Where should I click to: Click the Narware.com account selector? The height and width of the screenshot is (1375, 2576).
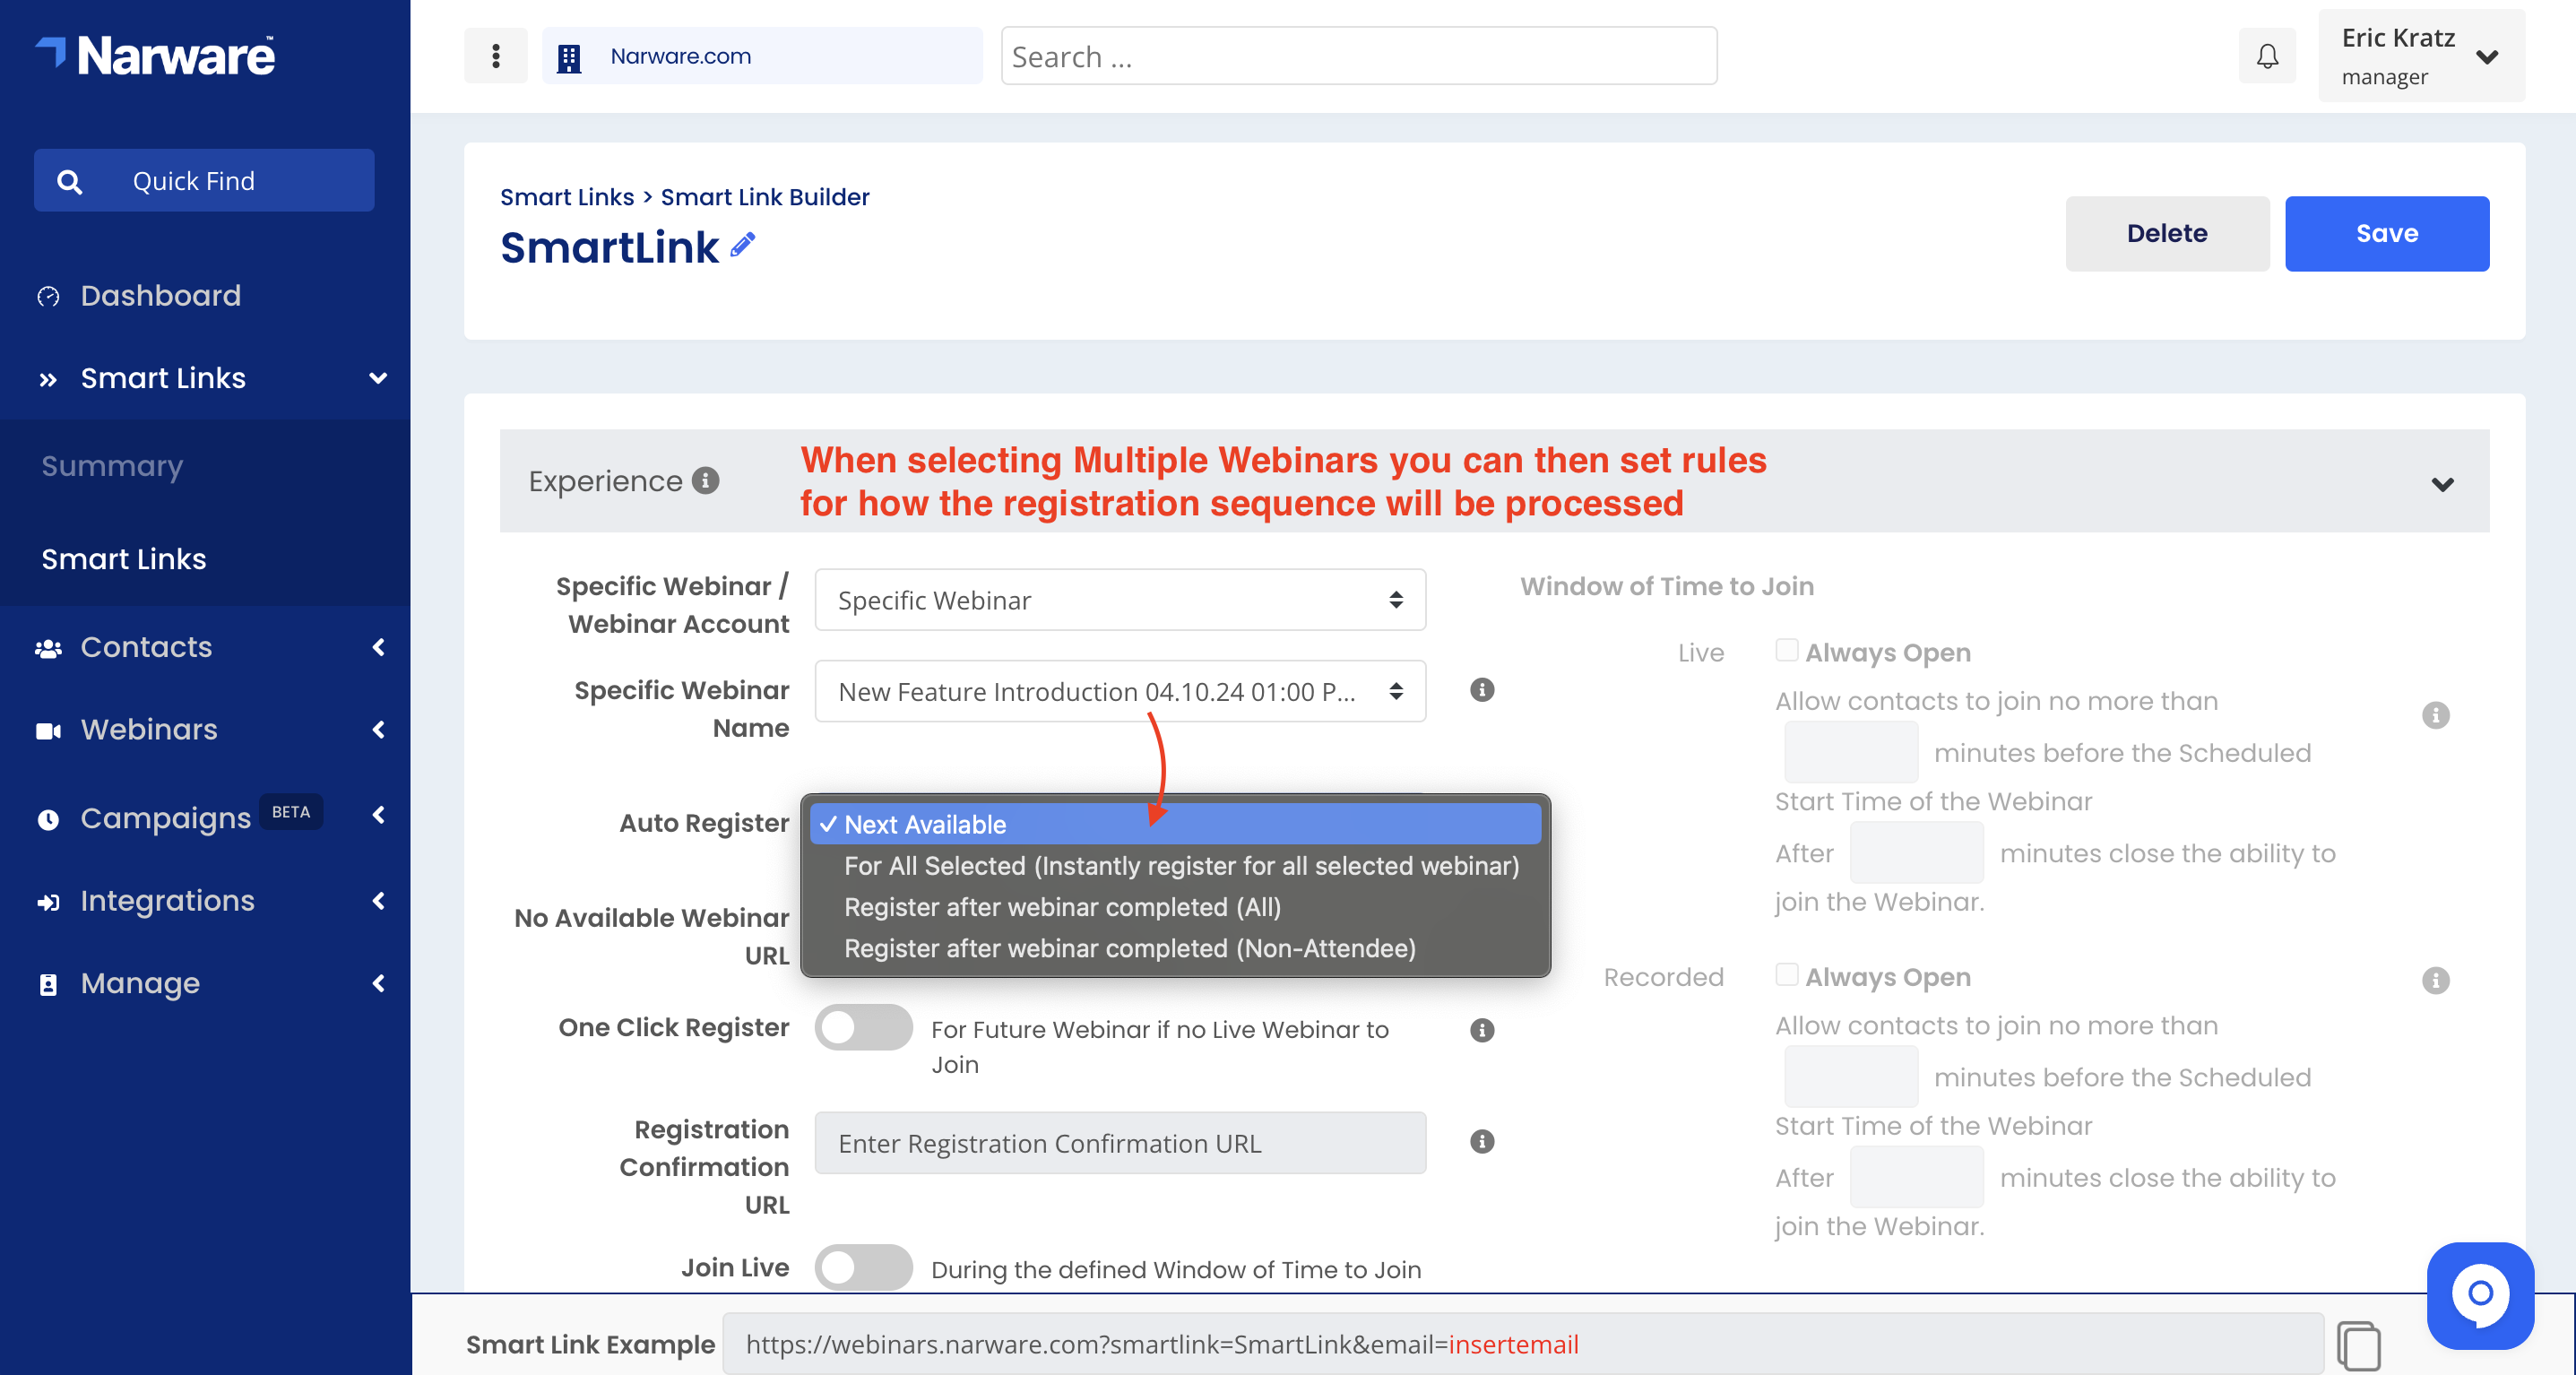pos(762,56)
